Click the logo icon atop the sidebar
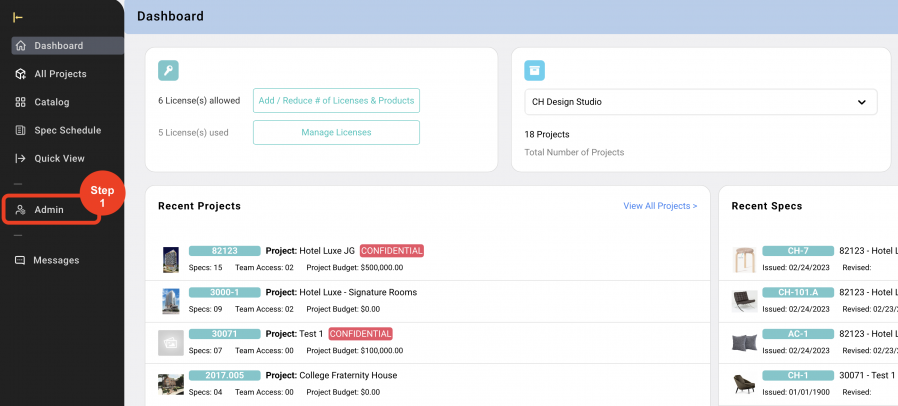 tap(18, 17)
